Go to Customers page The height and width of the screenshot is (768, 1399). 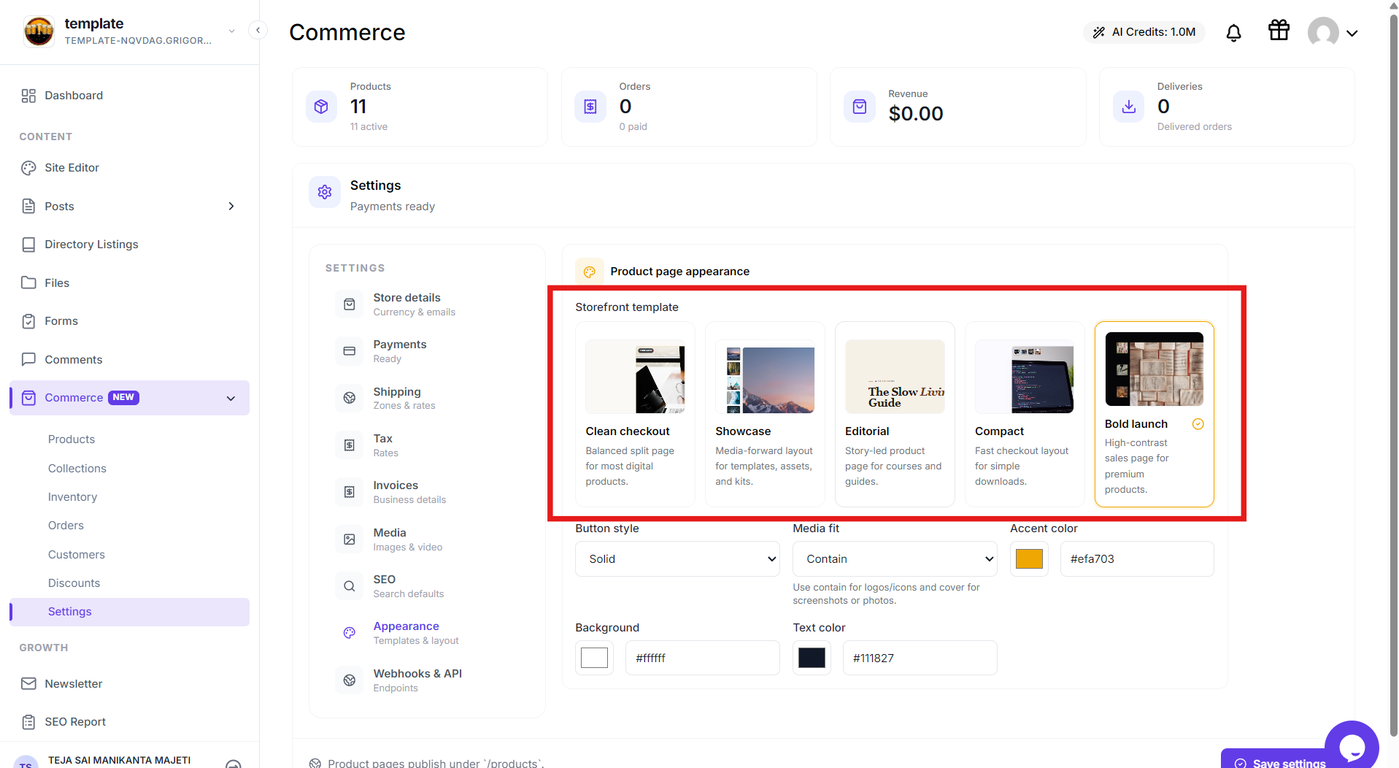pos(76,554)
